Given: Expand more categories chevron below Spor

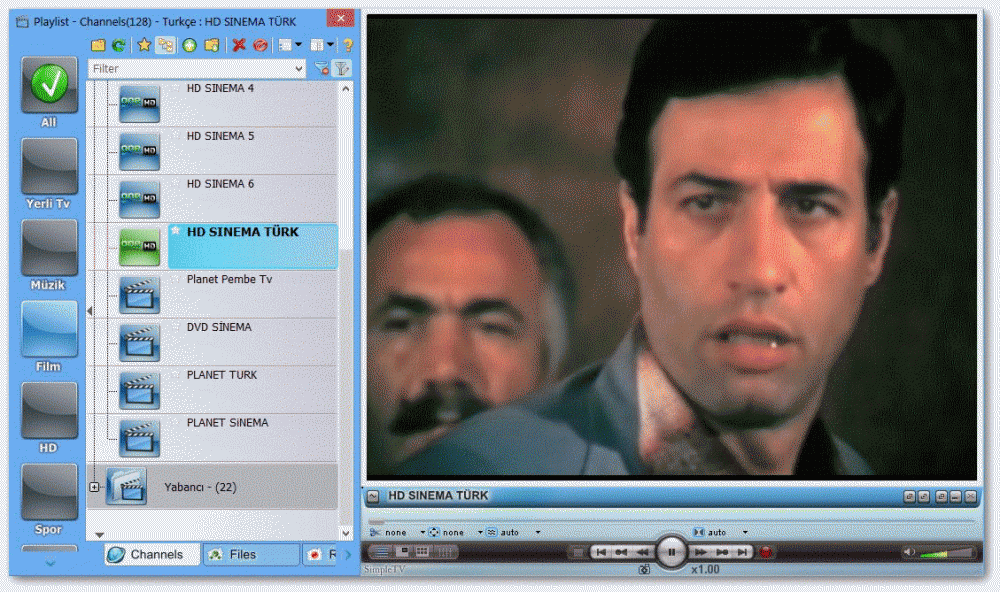Looking at the screenshot, I should coord(50,563).
